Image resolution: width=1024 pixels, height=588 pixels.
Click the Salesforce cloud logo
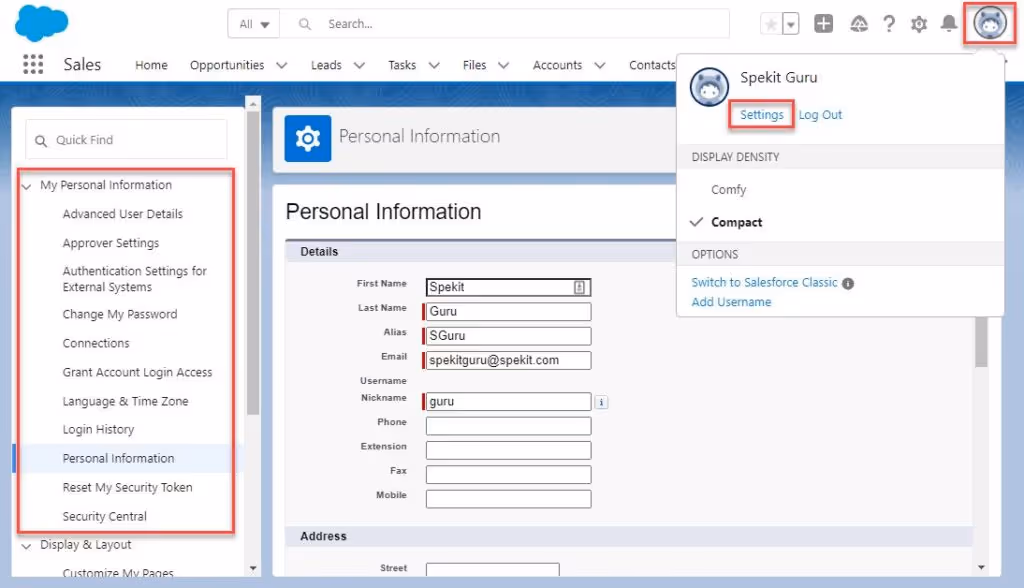pos(41,22)
